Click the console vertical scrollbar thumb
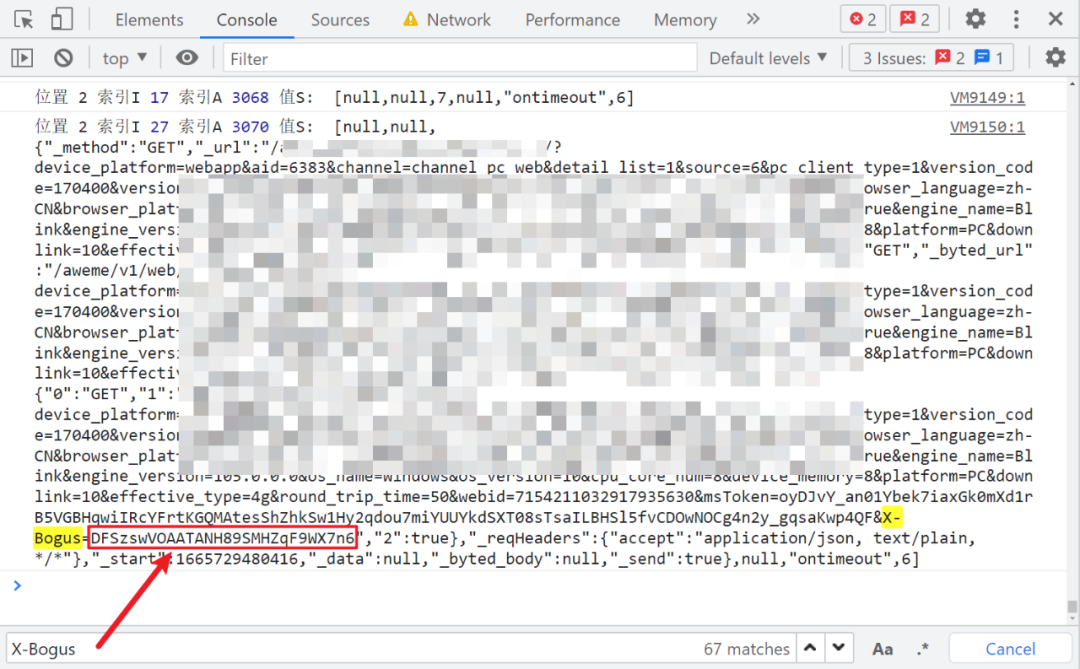The width and height of the screenshot is (1080, 669). 1072,609
